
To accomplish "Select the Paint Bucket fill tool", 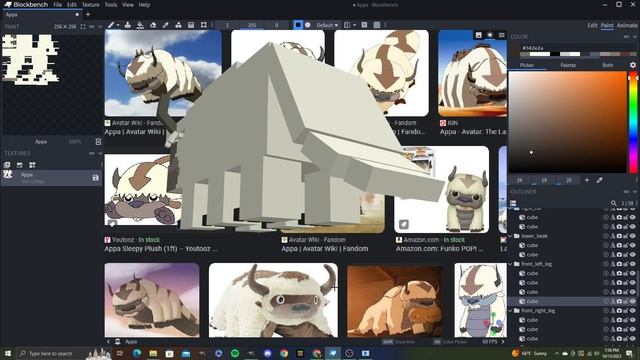I will (x=140, y=25).
